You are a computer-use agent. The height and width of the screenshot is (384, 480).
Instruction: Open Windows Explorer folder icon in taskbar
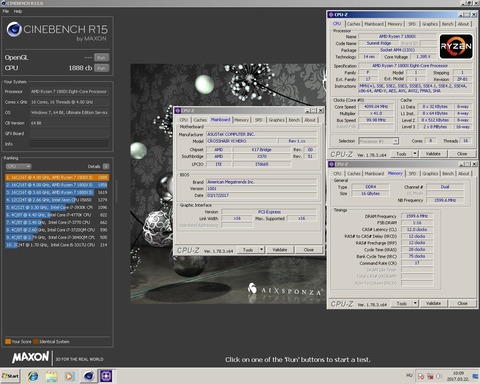[51, 376]
